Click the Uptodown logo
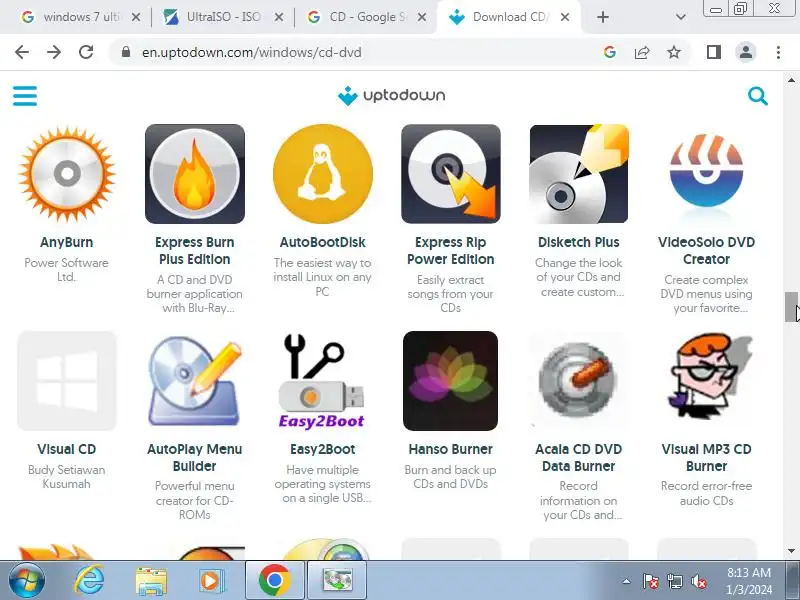 [x=391, y=95]
